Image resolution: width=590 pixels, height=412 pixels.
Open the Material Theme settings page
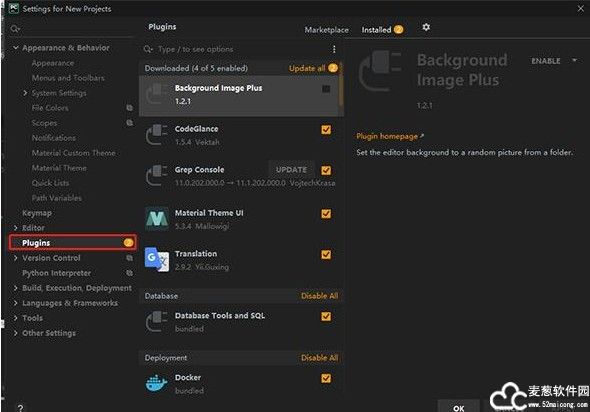(59, 168)
